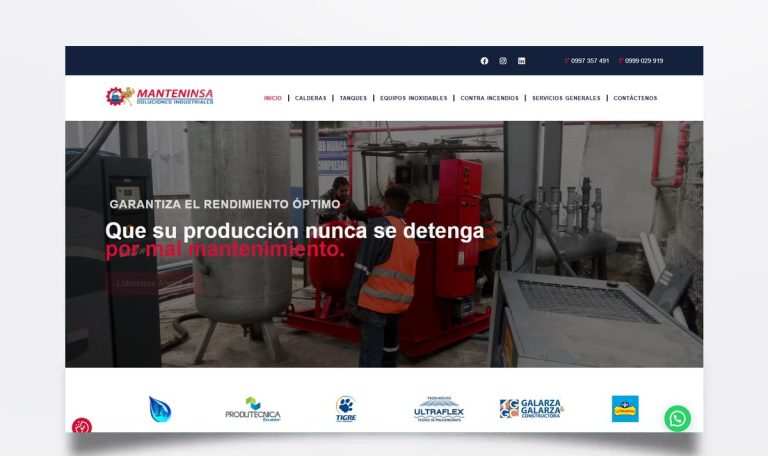Click the red text "por mal mantenimiento."
This screenshot has height=456, width=768.
(225, 250)
